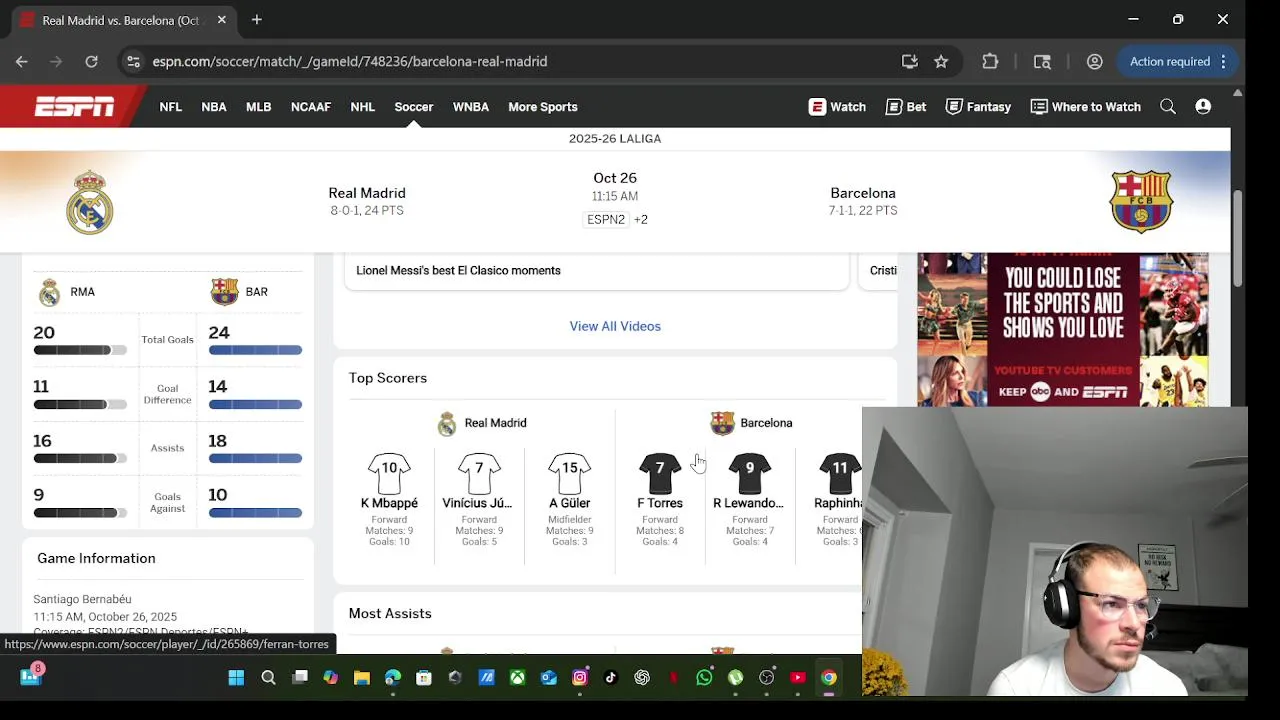The width and height of the screenshot is (1280, 720).
Task: Click the F Torres player name
Action: 660,503
